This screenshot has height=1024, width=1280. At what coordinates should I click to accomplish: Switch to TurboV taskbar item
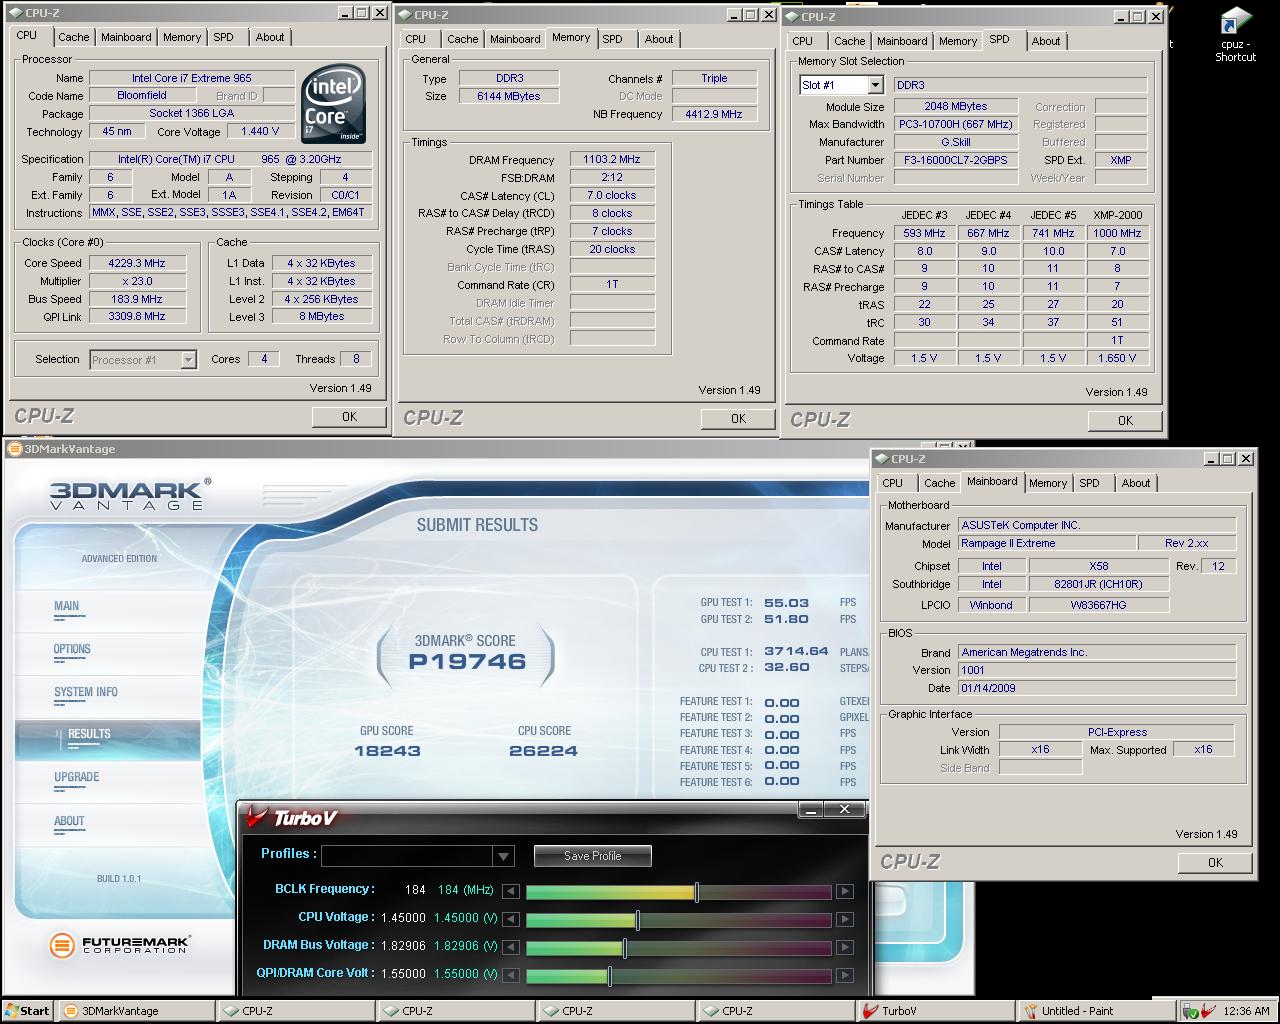tap(936, 1011)
